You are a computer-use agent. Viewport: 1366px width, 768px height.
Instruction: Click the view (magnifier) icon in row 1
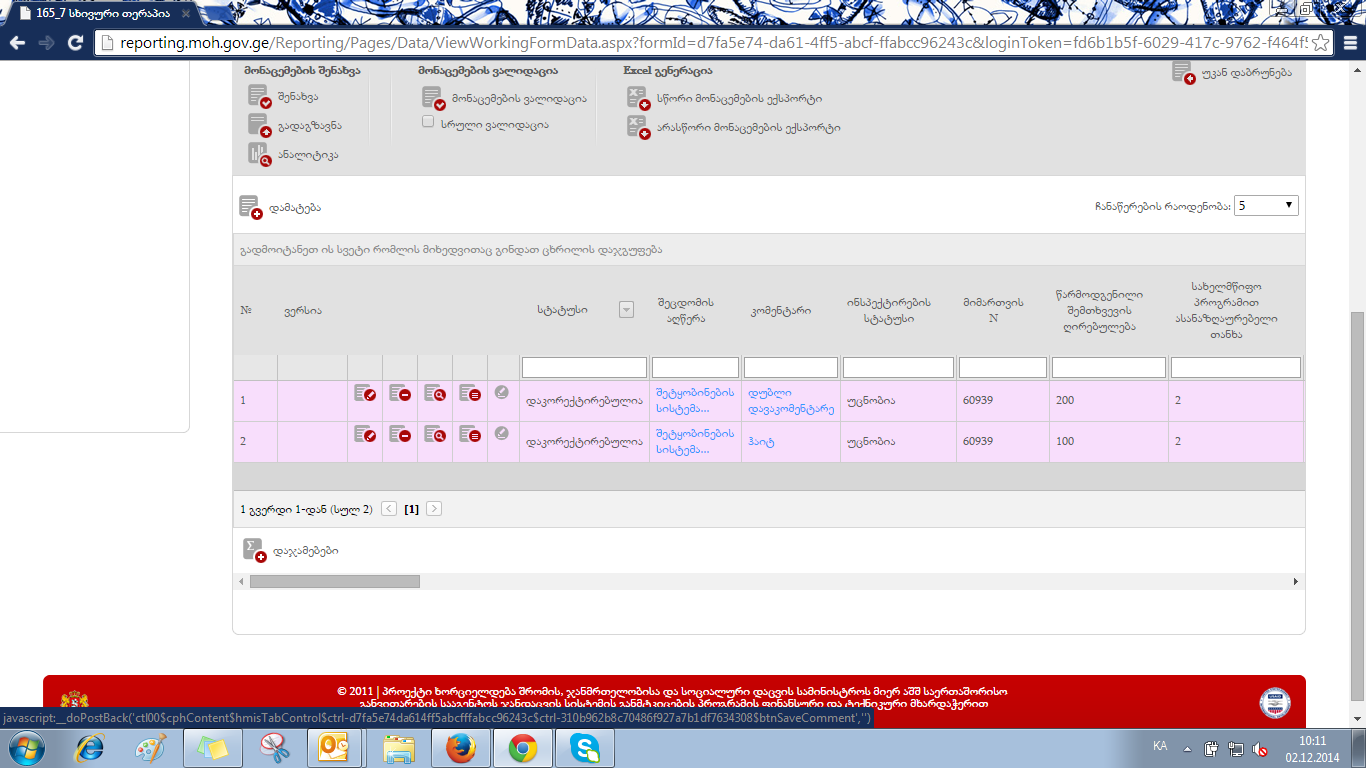(435, 394)
